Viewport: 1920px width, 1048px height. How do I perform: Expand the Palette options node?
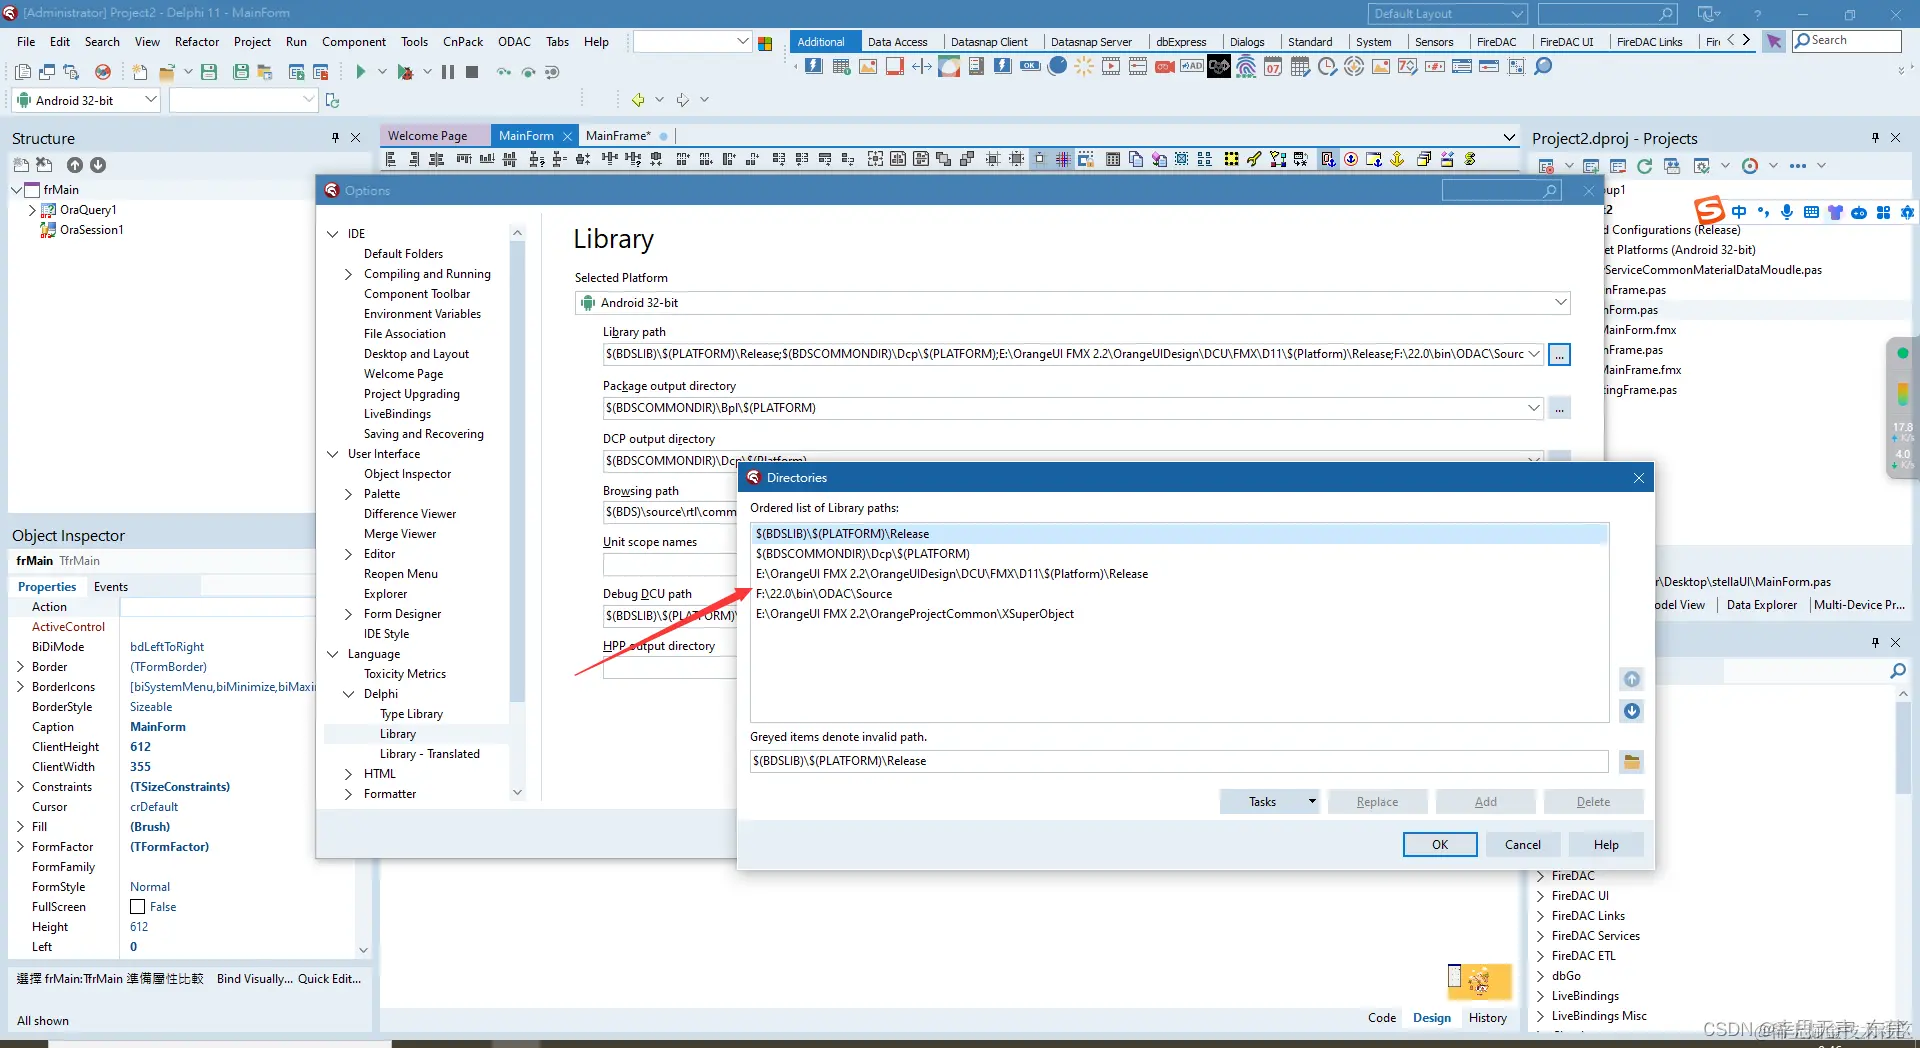[x=348, y=494]
